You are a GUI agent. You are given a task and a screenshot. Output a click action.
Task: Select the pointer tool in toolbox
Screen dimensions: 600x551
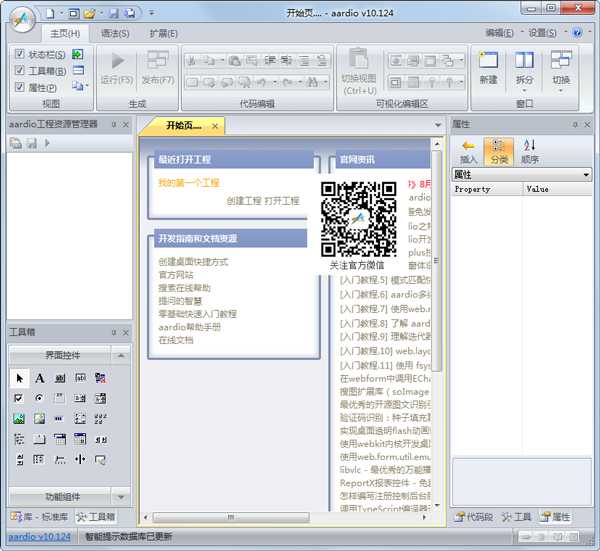point(19,378)
